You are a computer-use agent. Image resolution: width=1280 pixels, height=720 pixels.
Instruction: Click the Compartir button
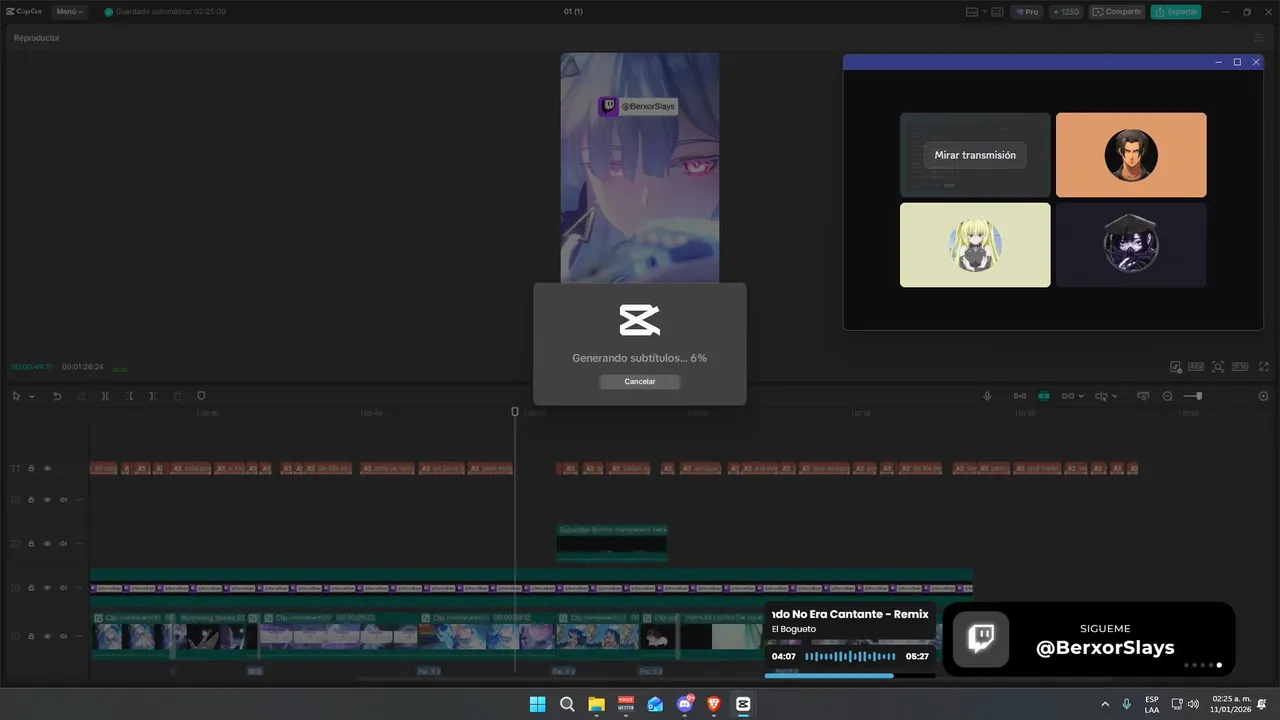tap(1117, 12)
